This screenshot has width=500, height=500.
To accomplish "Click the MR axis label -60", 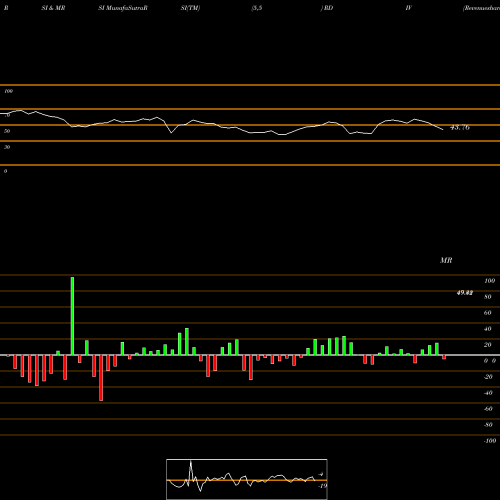I will click(488, 409).
